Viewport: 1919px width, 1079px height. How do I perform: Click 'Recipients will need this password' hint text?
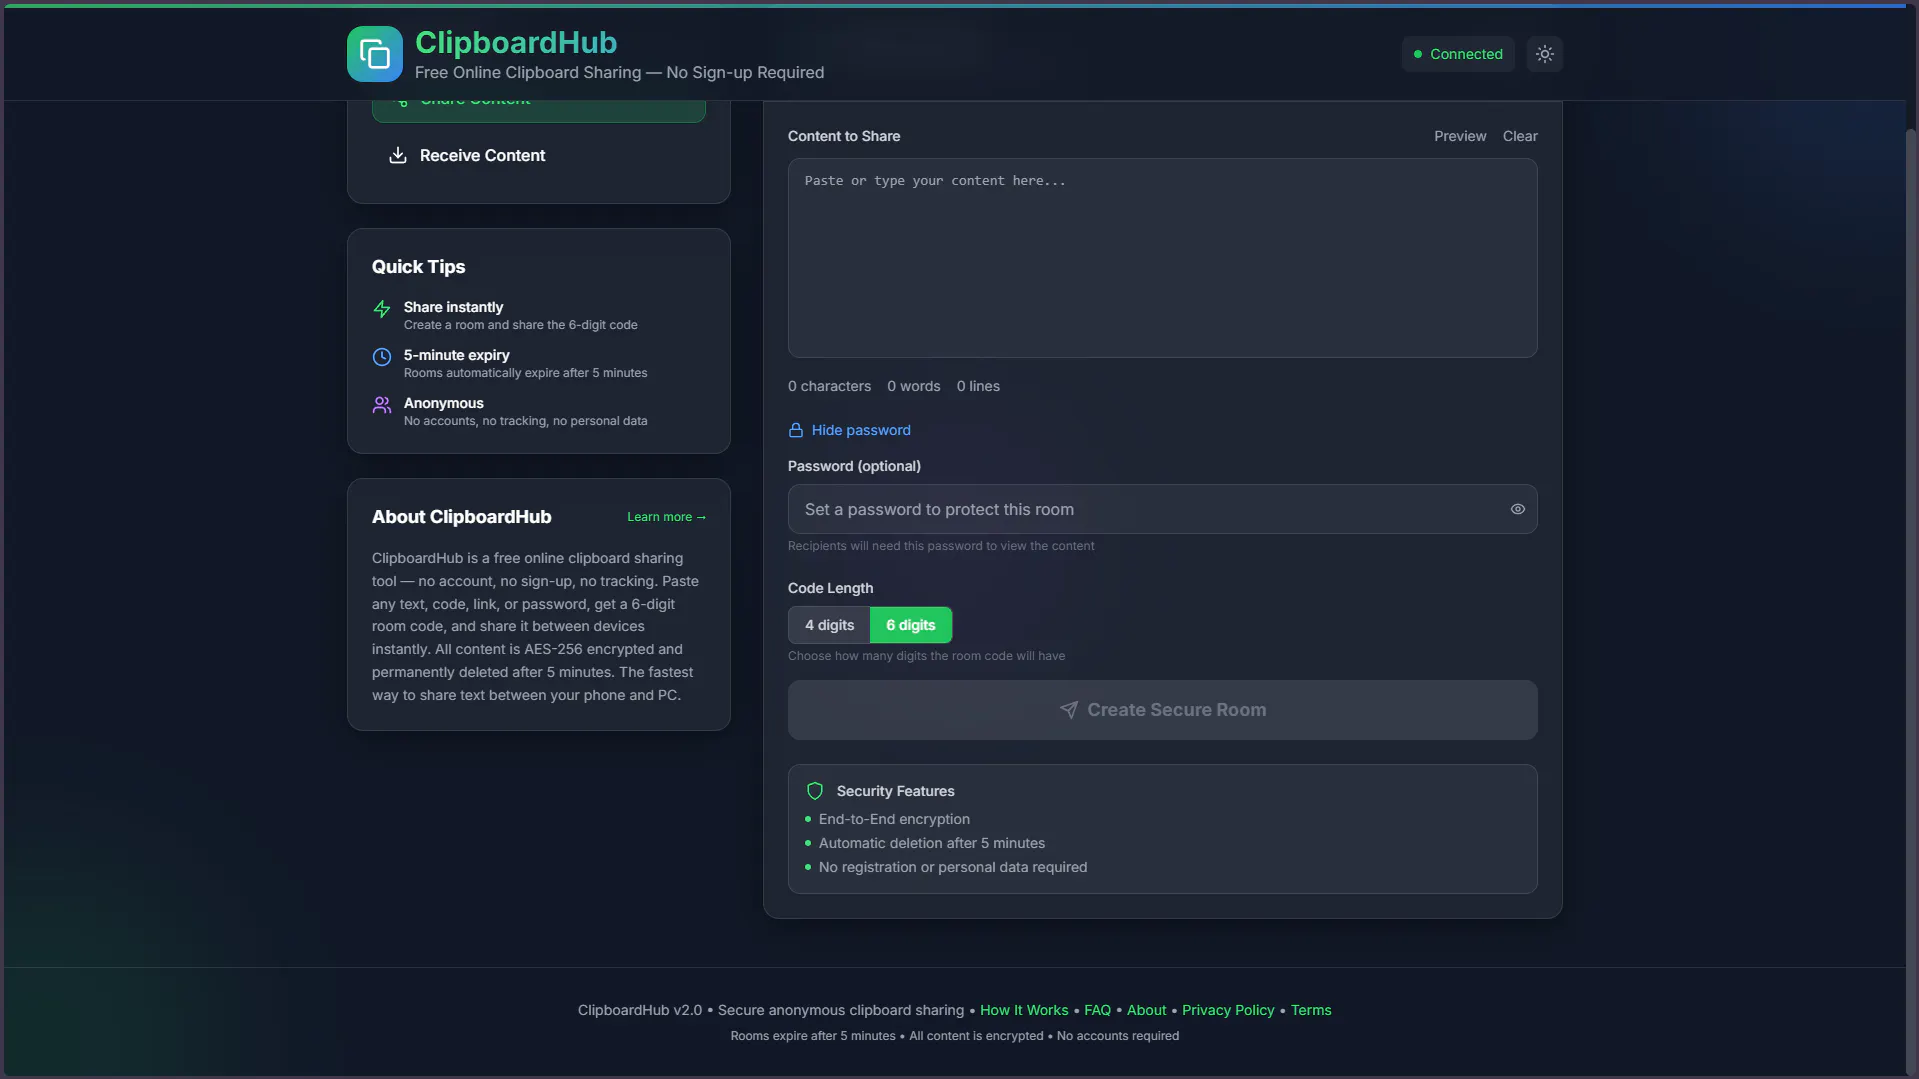coord(940,546)
